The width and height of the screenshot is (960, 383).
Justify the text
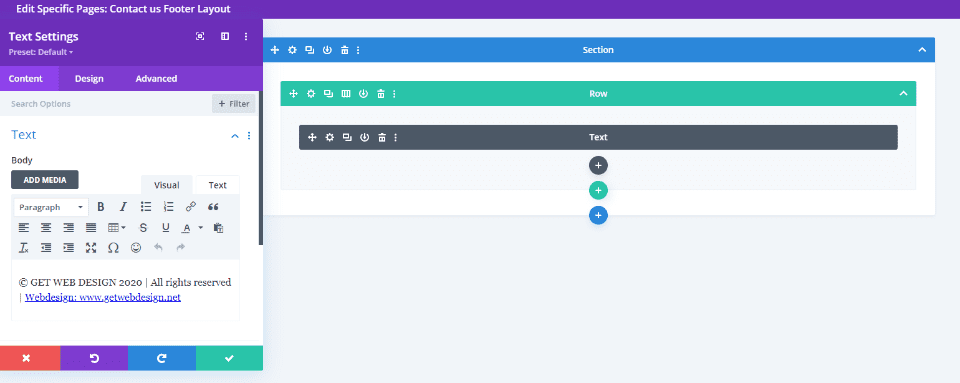coord(91,228)
